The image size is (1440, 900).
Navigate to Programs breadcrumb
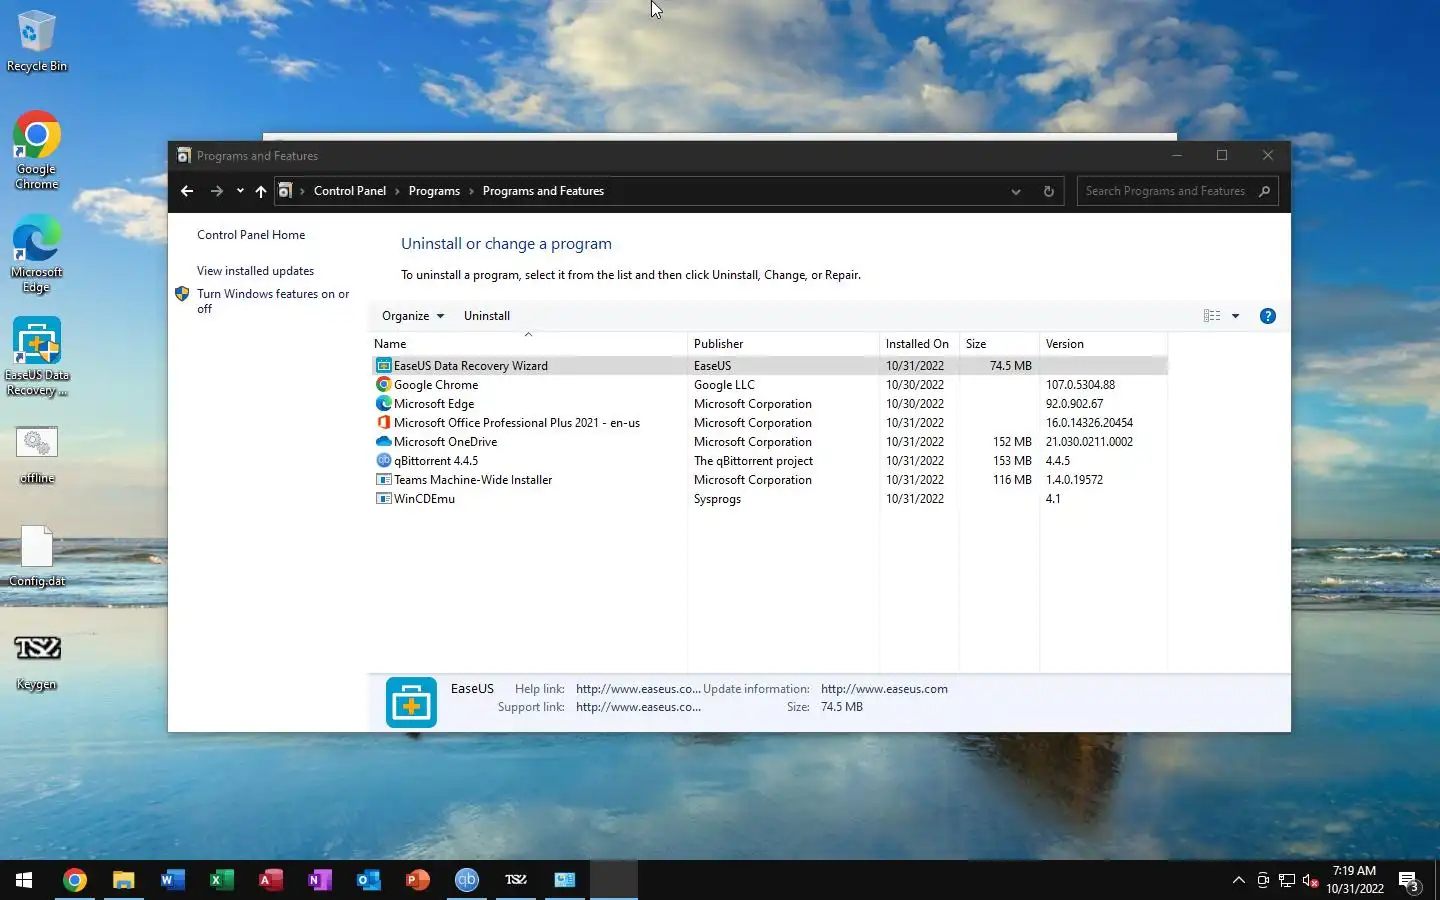[x=434, y=191]
